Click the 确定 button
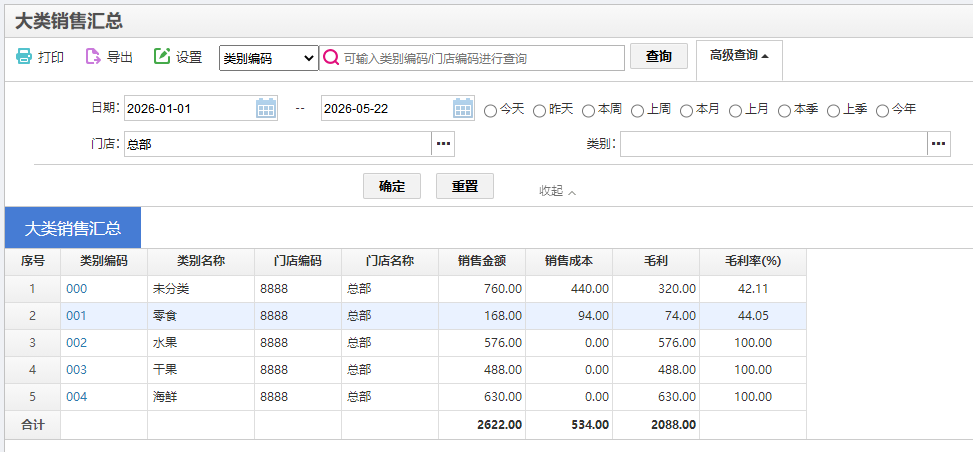 click(392, 186)
